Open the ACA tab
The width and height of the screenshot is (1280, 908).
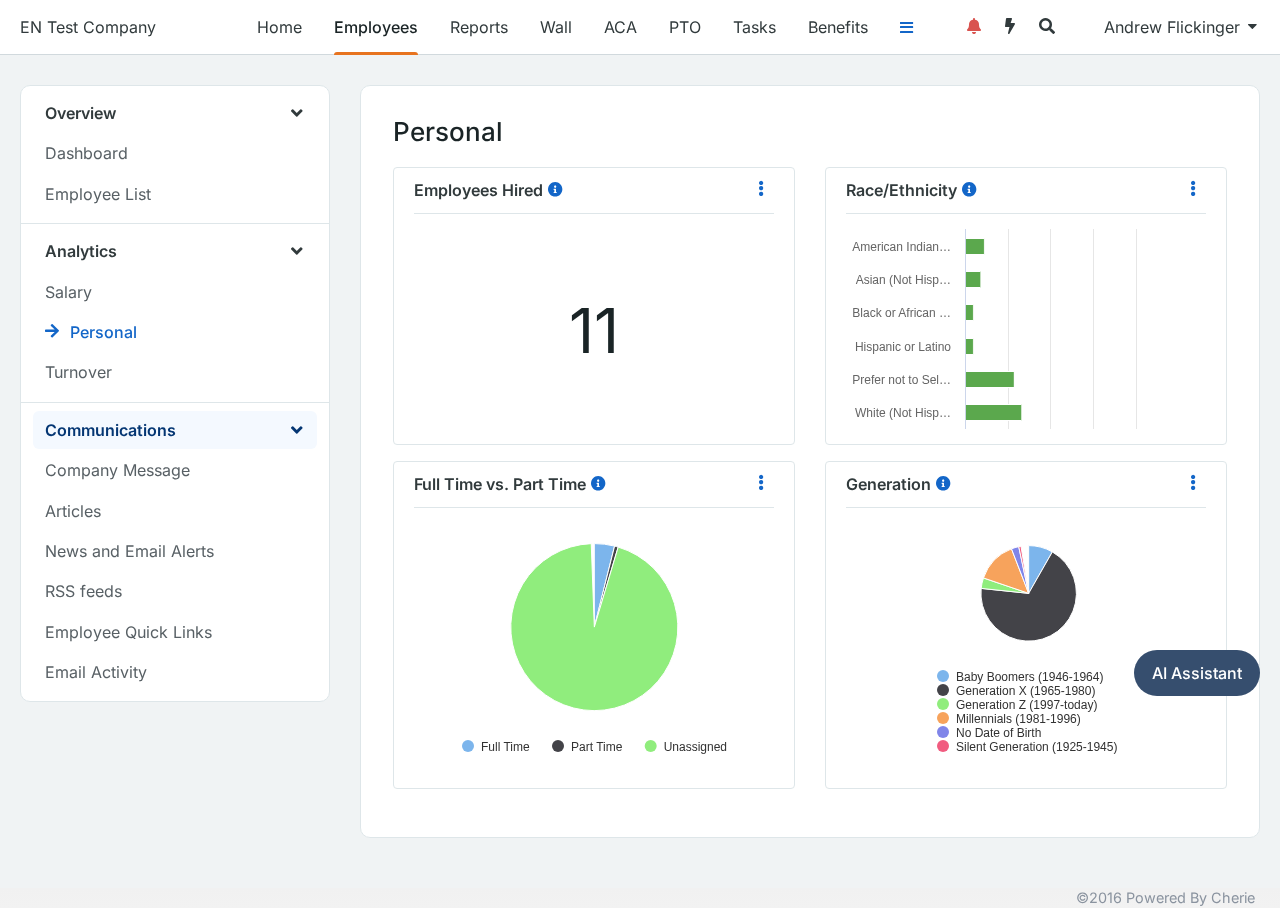[620, 27]
